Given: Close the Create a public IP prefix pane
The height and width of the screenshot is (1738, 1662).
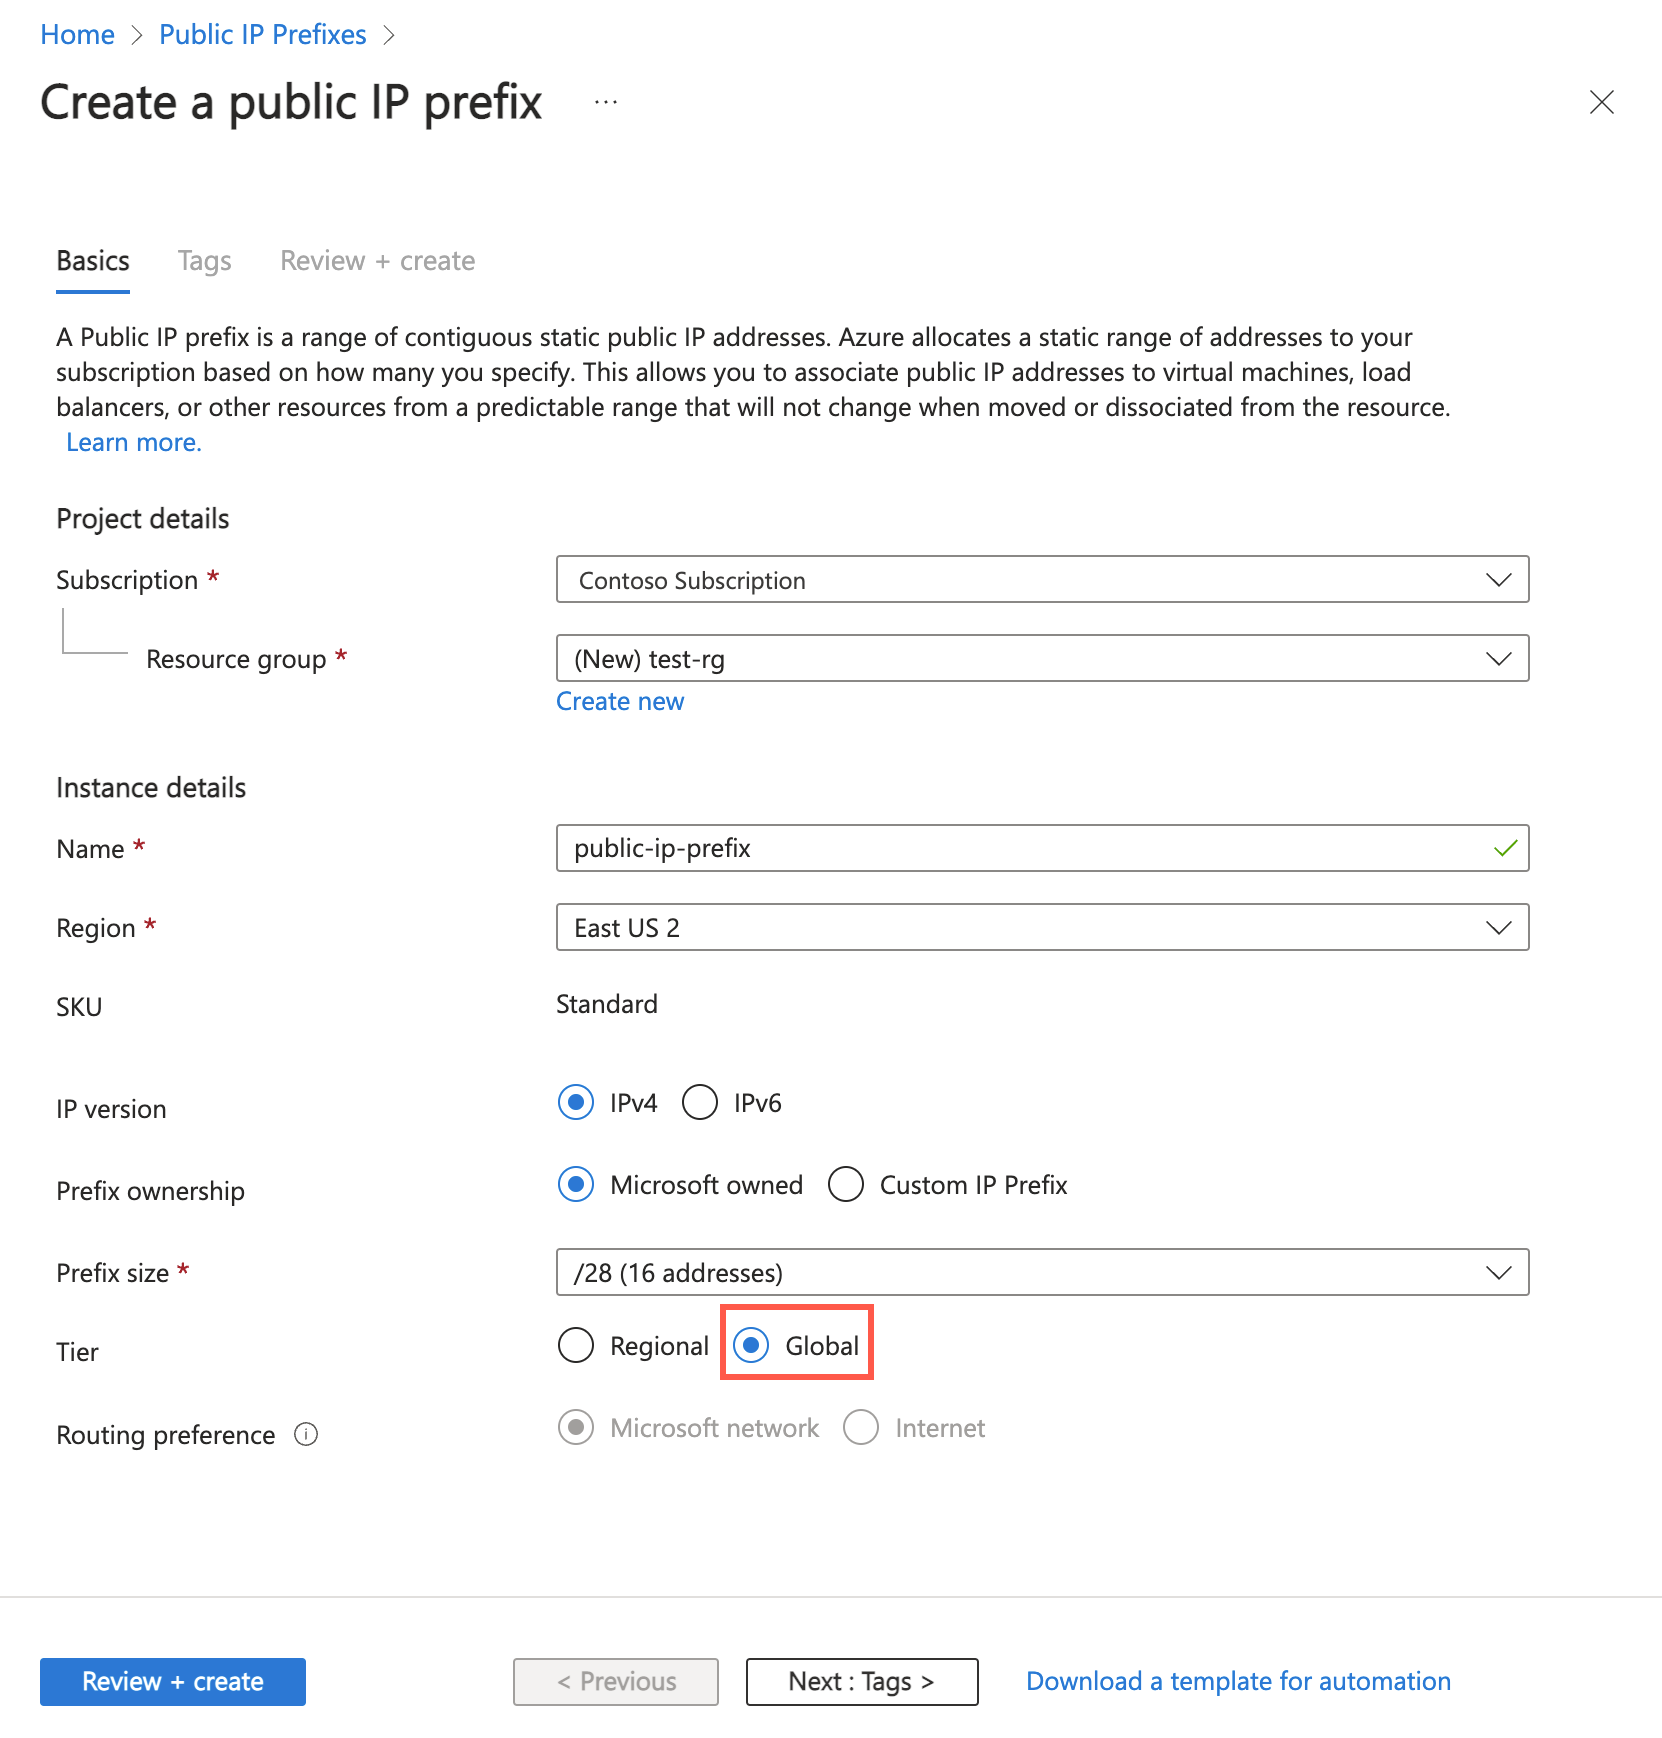Looking at the screenshot, I should 1601,102.
